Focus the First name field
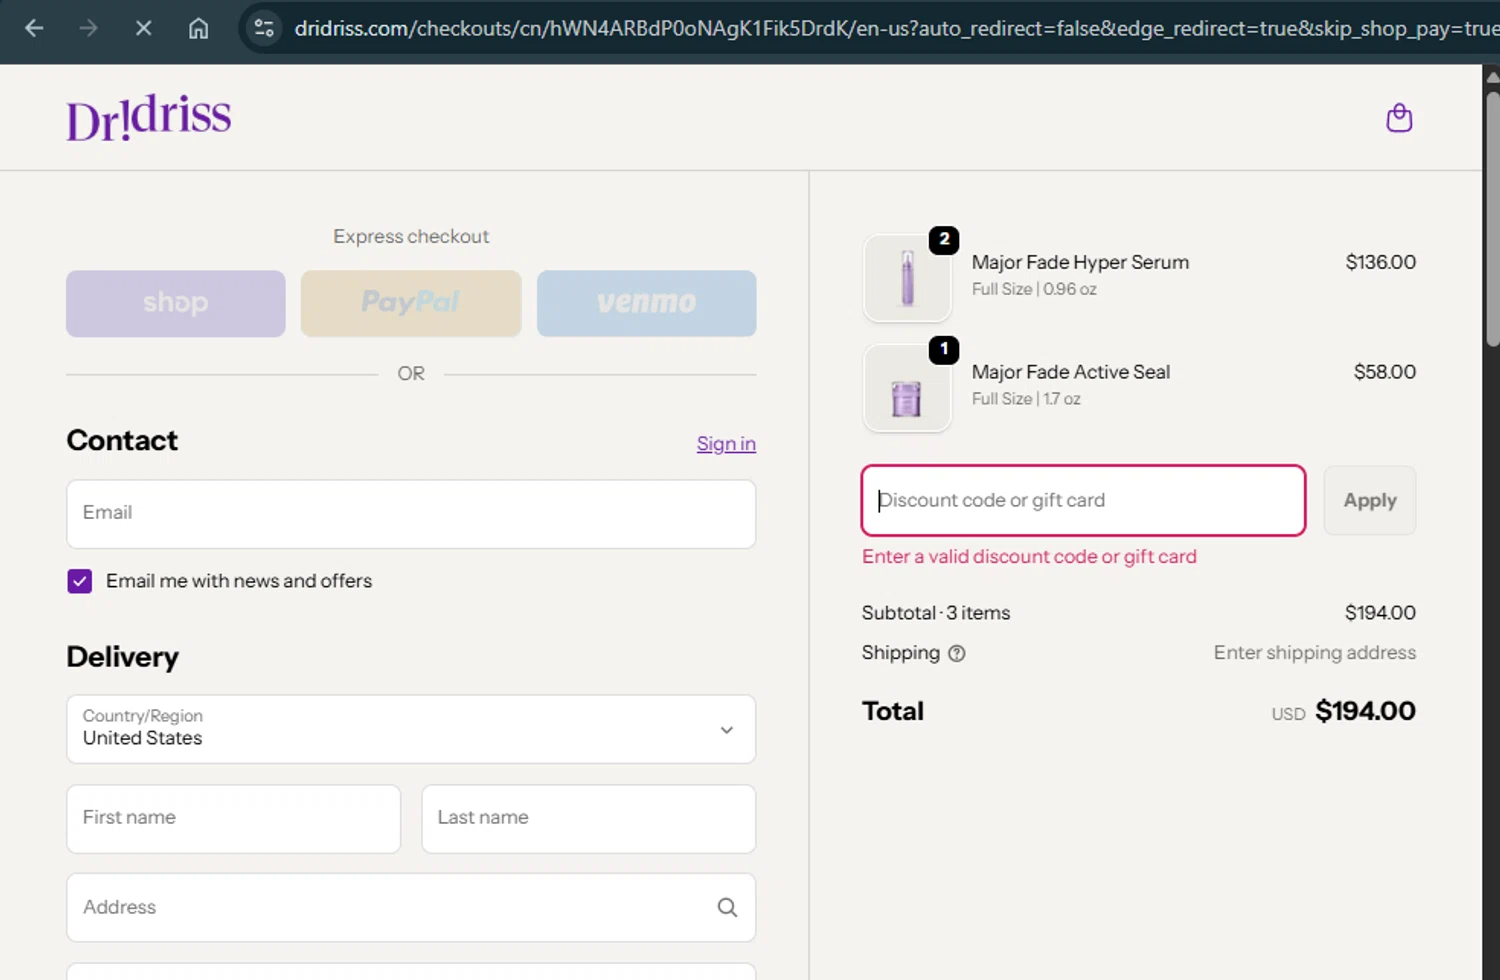The height and width of the screenshot is (980, 1500). click(x=233, y=819)
